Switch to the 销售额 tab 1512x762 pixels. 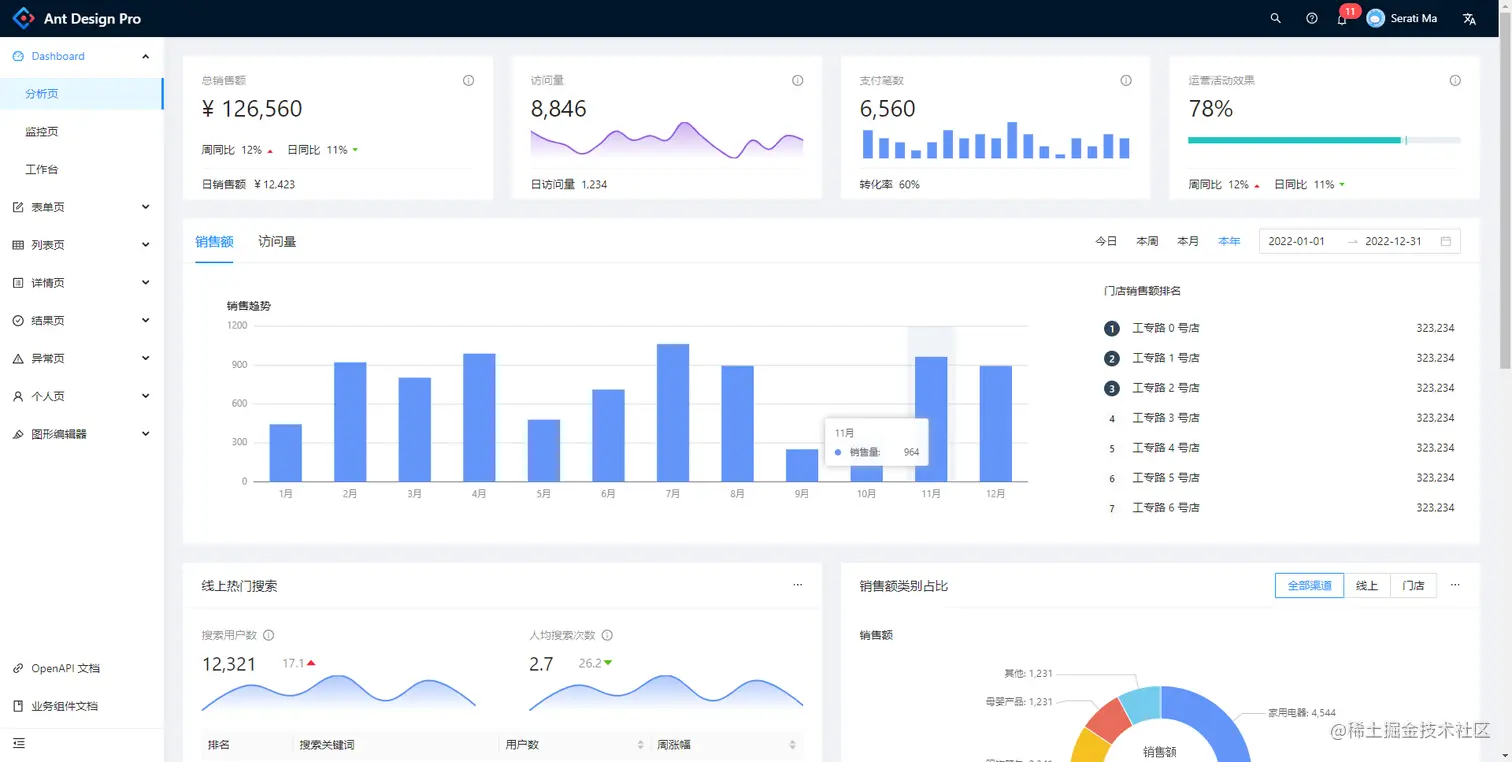[x=214, y=241]
